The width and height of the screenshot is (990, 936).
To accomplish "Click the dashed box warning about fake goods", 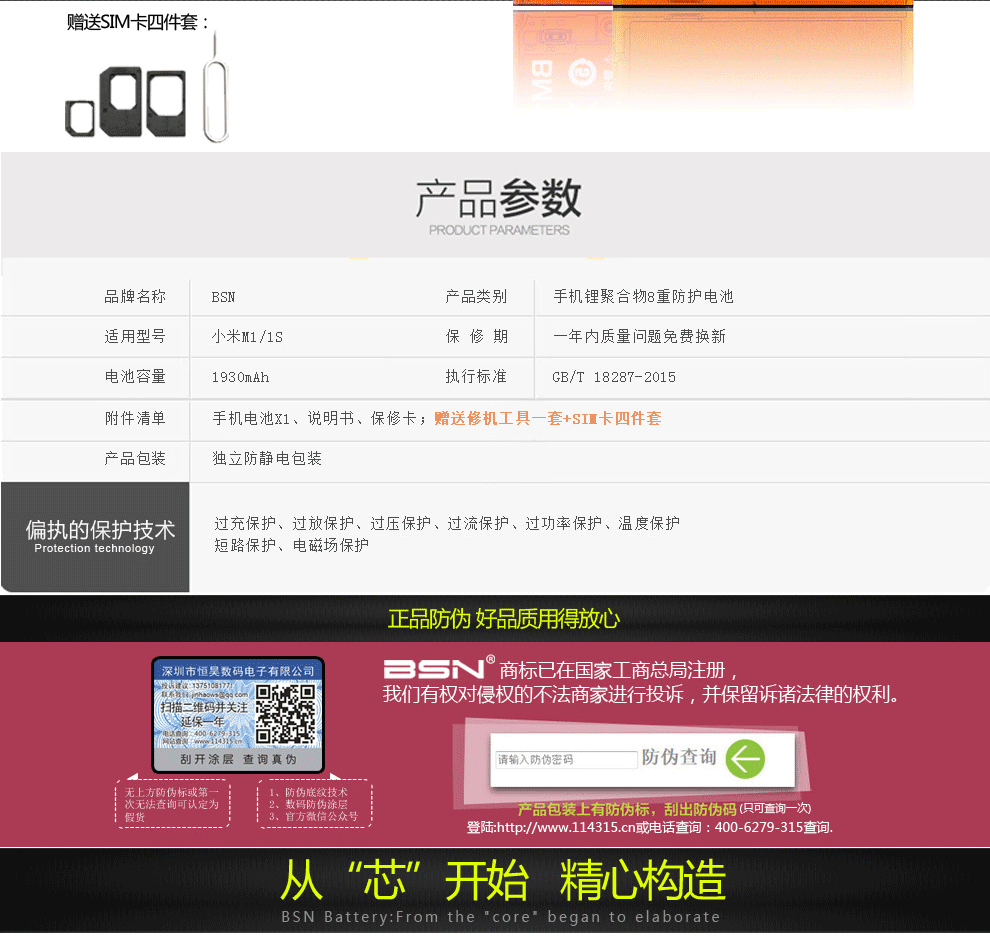I will [x=172, y=804].
